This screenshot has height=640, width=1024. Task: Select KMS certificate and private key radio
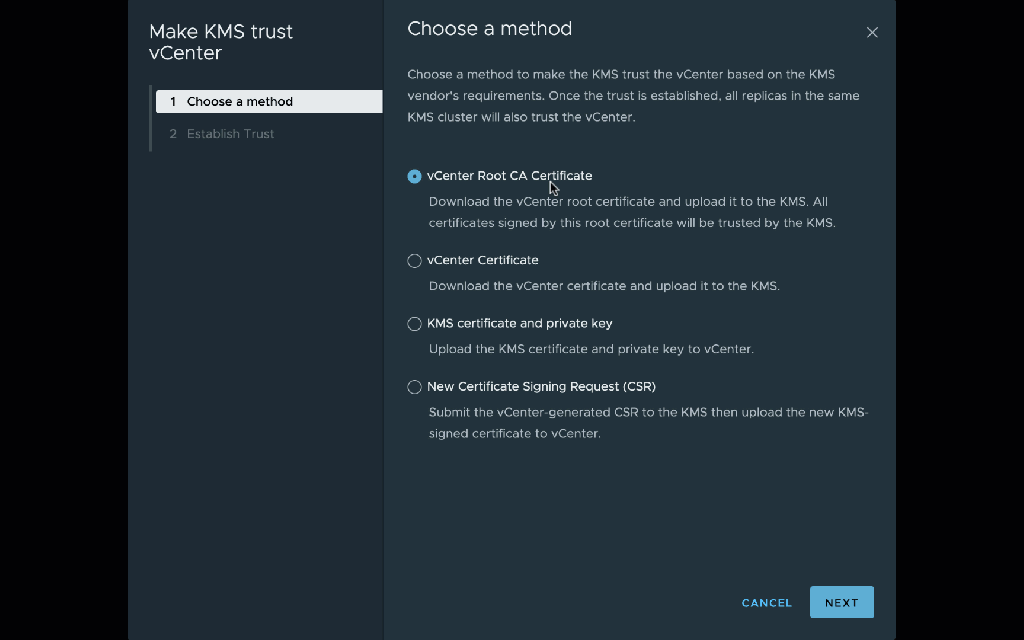pos(414,324)
